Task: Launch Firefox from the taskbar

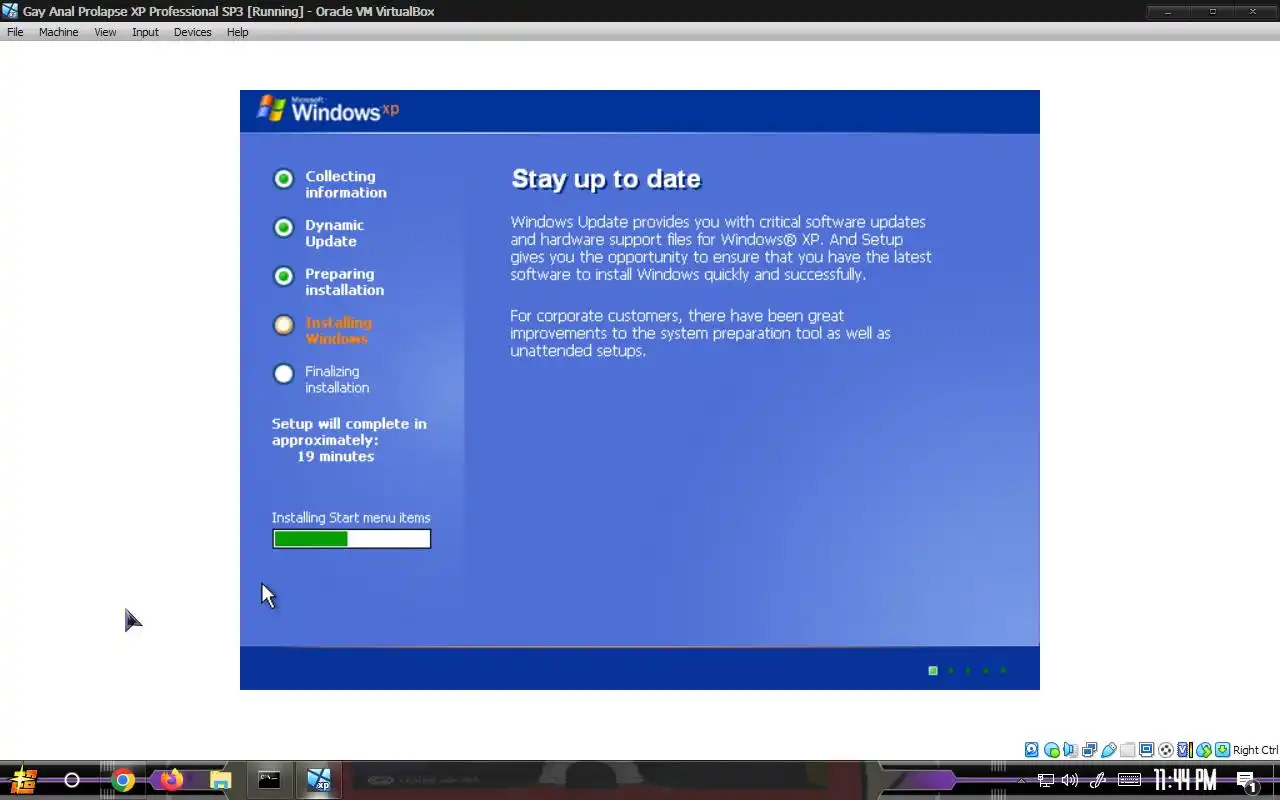Action: [172, 780]
